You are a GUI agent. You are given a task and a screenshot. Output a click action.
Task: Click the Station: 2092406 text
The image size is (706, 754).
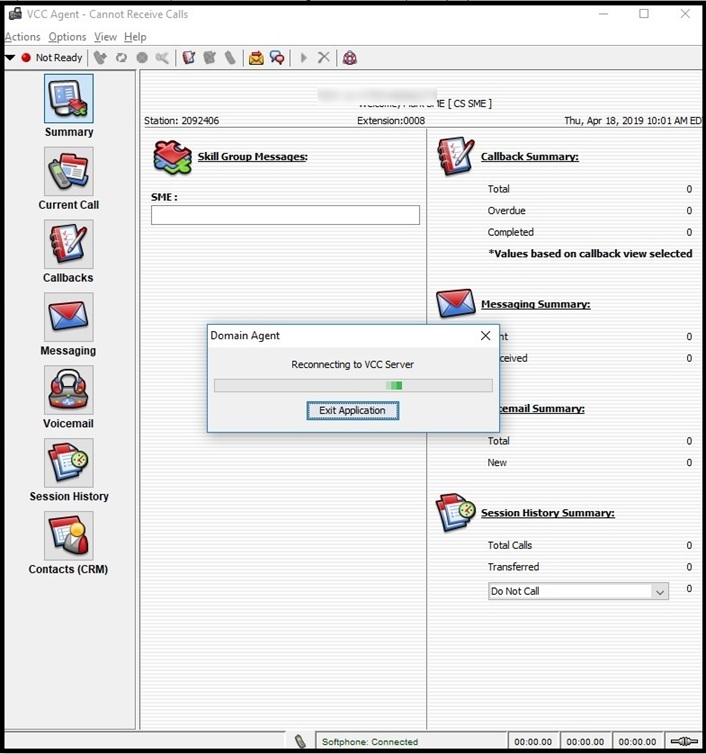click(x=181, y=121)
